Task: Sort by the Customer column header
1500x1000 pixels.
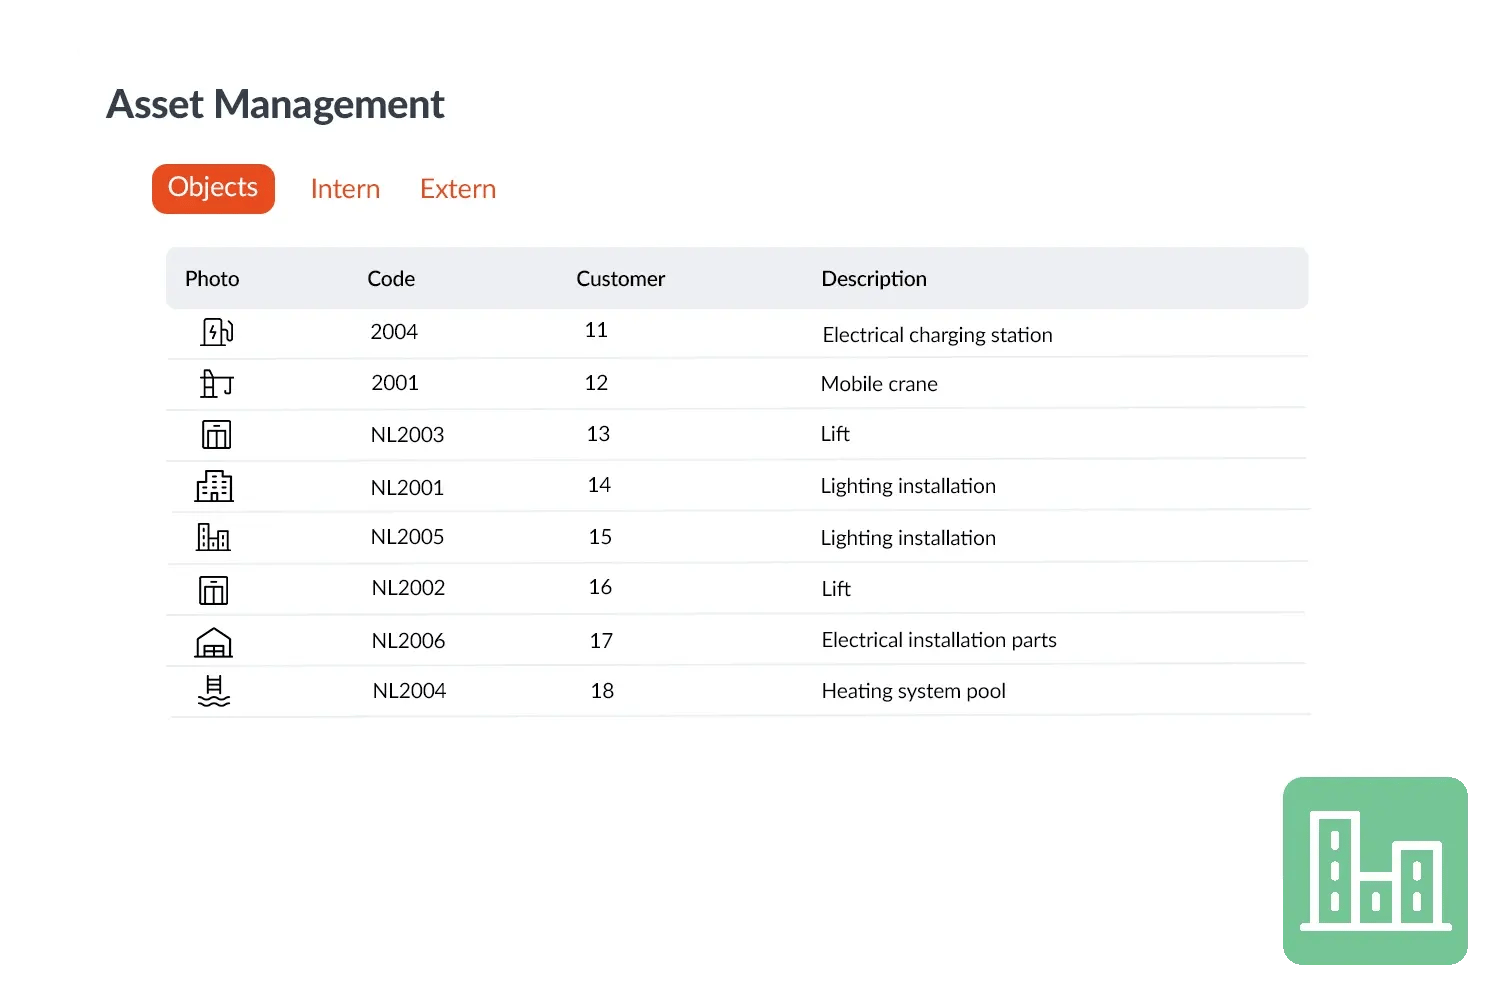Action: (620, 279)
